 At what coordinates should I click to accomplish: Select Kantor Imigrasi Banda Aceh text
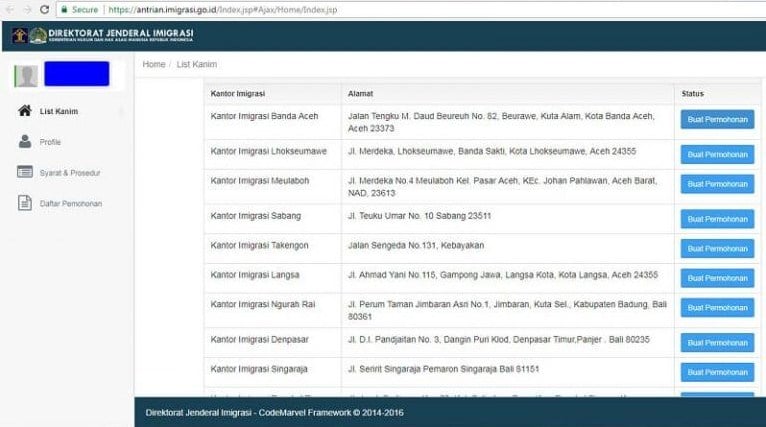tap(264, 116)
